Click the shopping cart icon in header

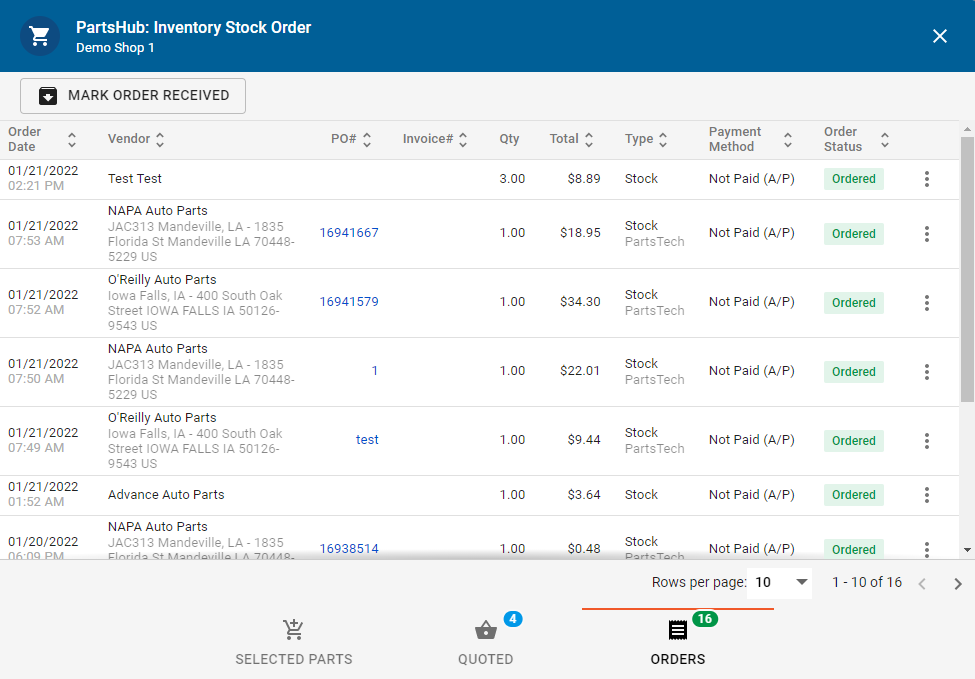click(40, 36)
